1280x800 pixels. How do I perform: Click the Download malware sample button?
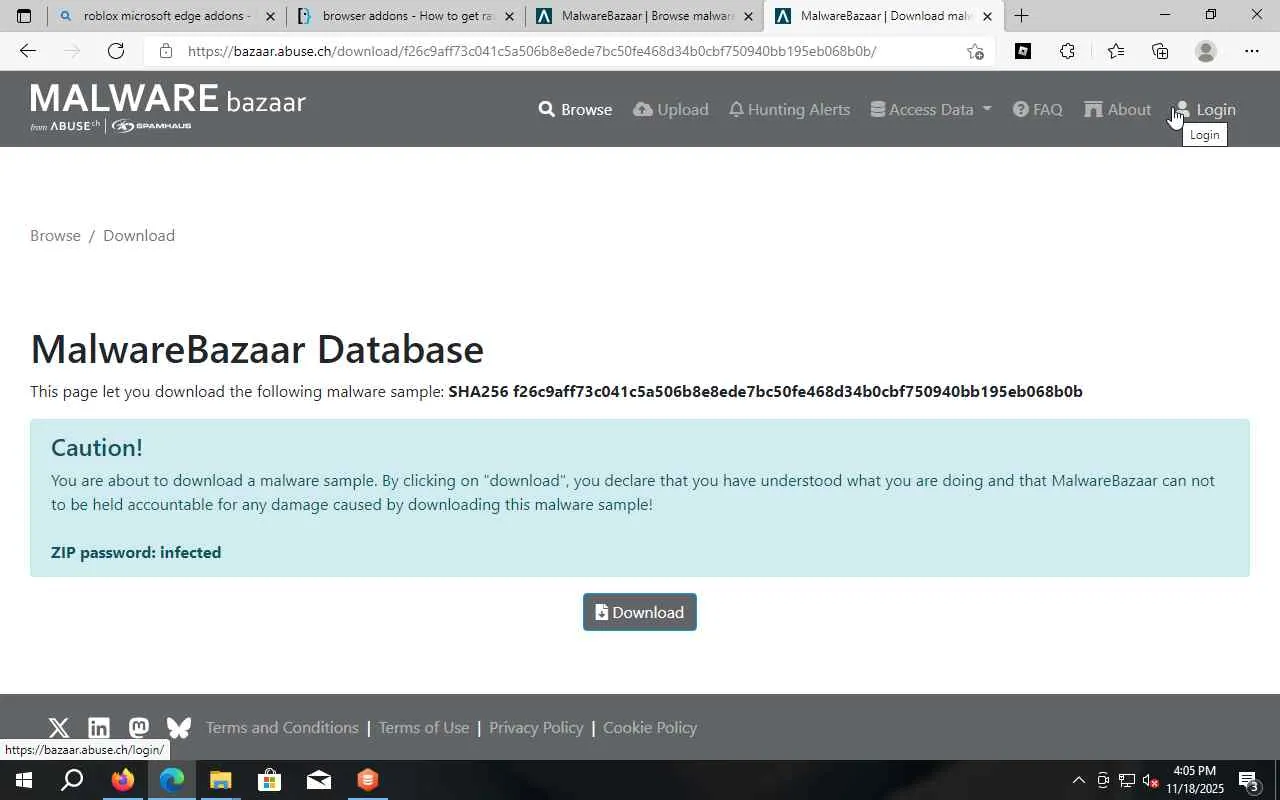point(640,612)
